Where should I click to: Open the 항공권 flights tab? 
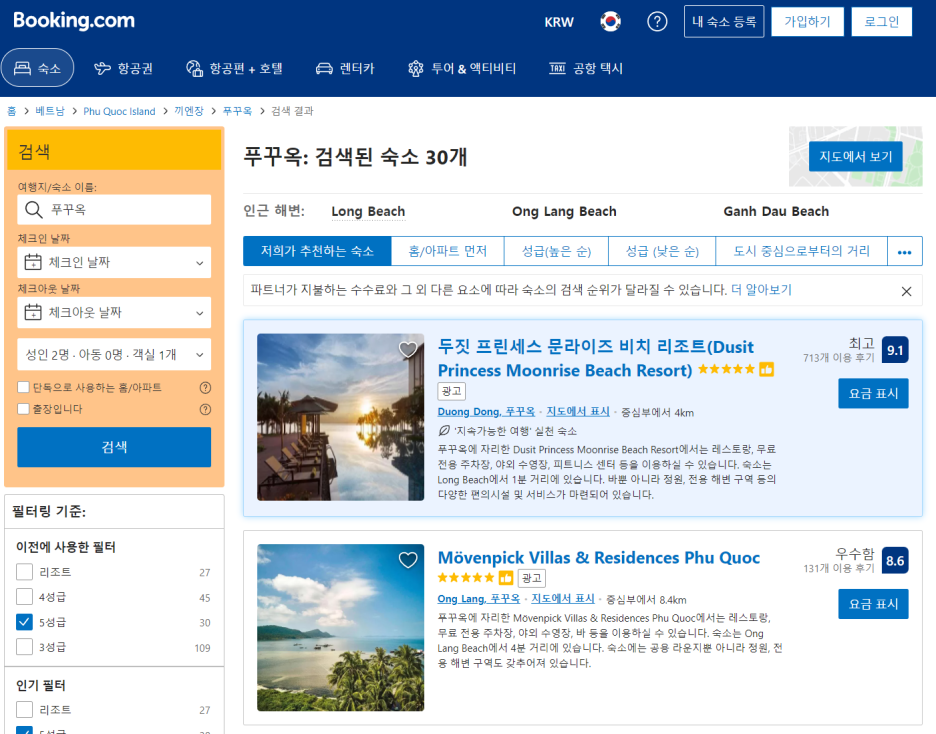[124, 69]
